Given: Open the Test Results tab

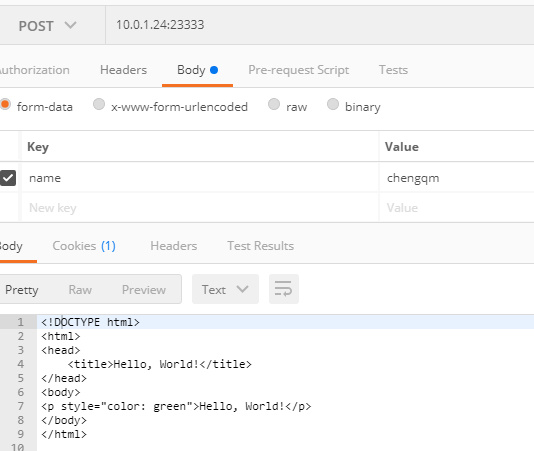Looking at the screenshot, I should 261,246.
